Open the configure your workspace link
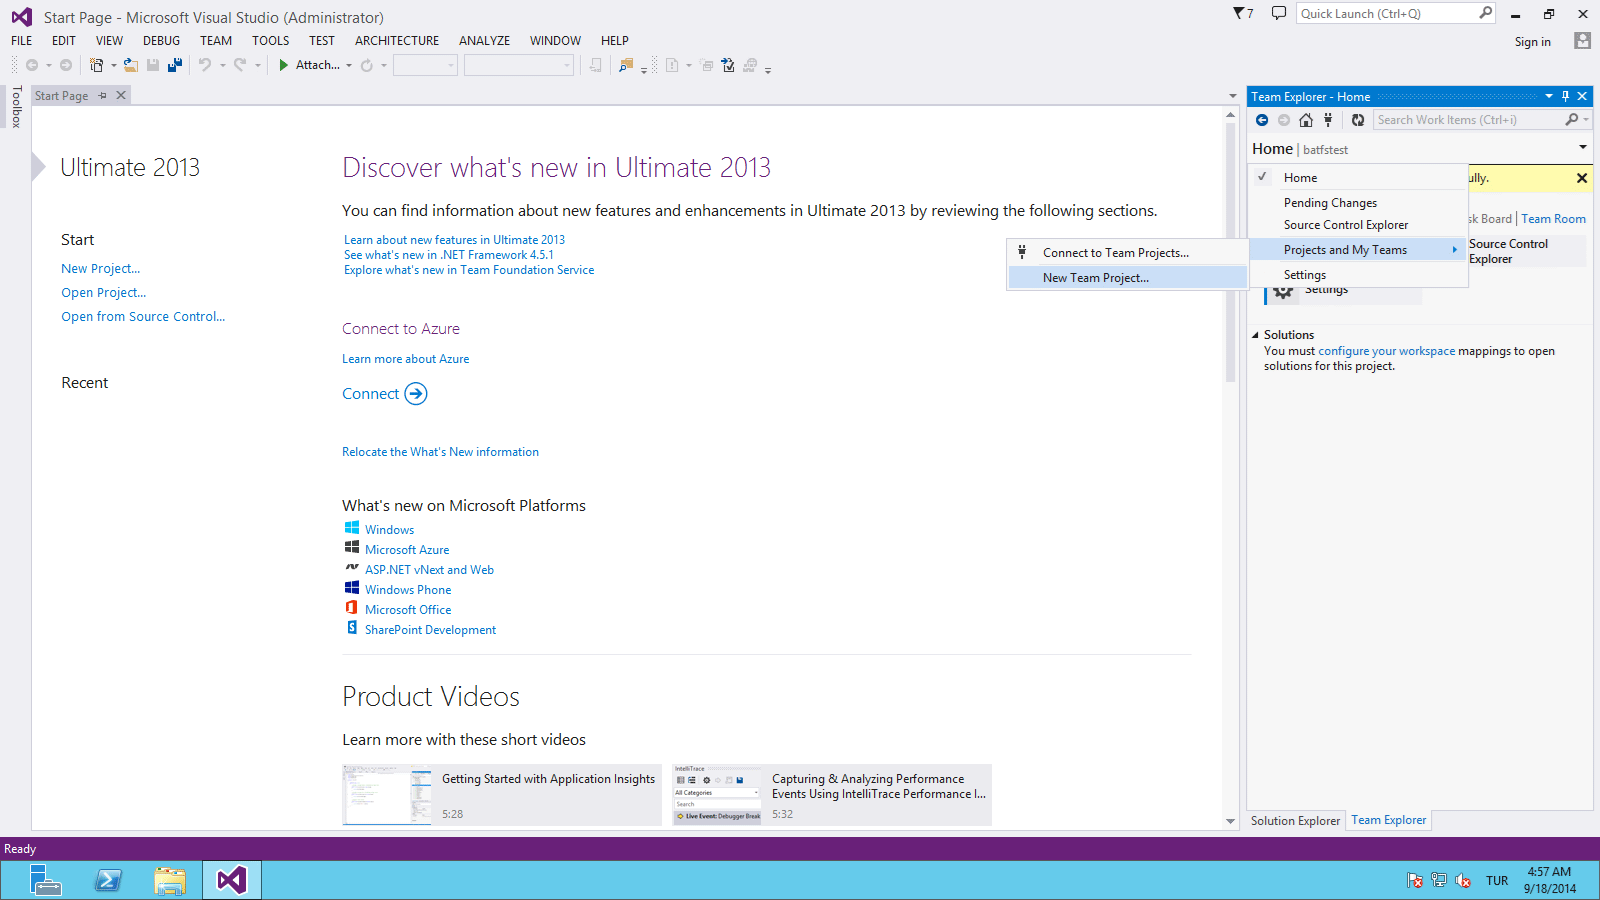 [1386, 351]
